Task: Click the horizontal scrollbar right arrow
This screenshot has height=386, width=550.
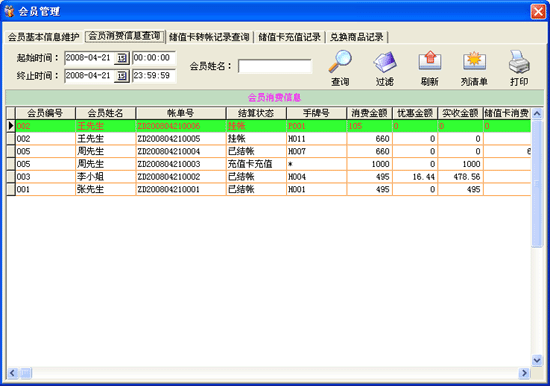Action: (x=524, y=373)
